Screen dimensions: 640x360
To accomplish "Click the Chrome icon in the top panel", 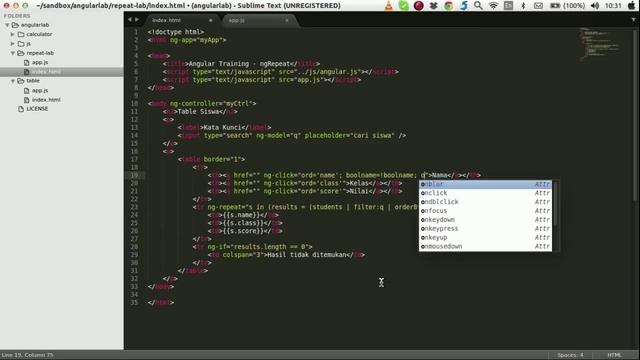I will tap(449, 6).
